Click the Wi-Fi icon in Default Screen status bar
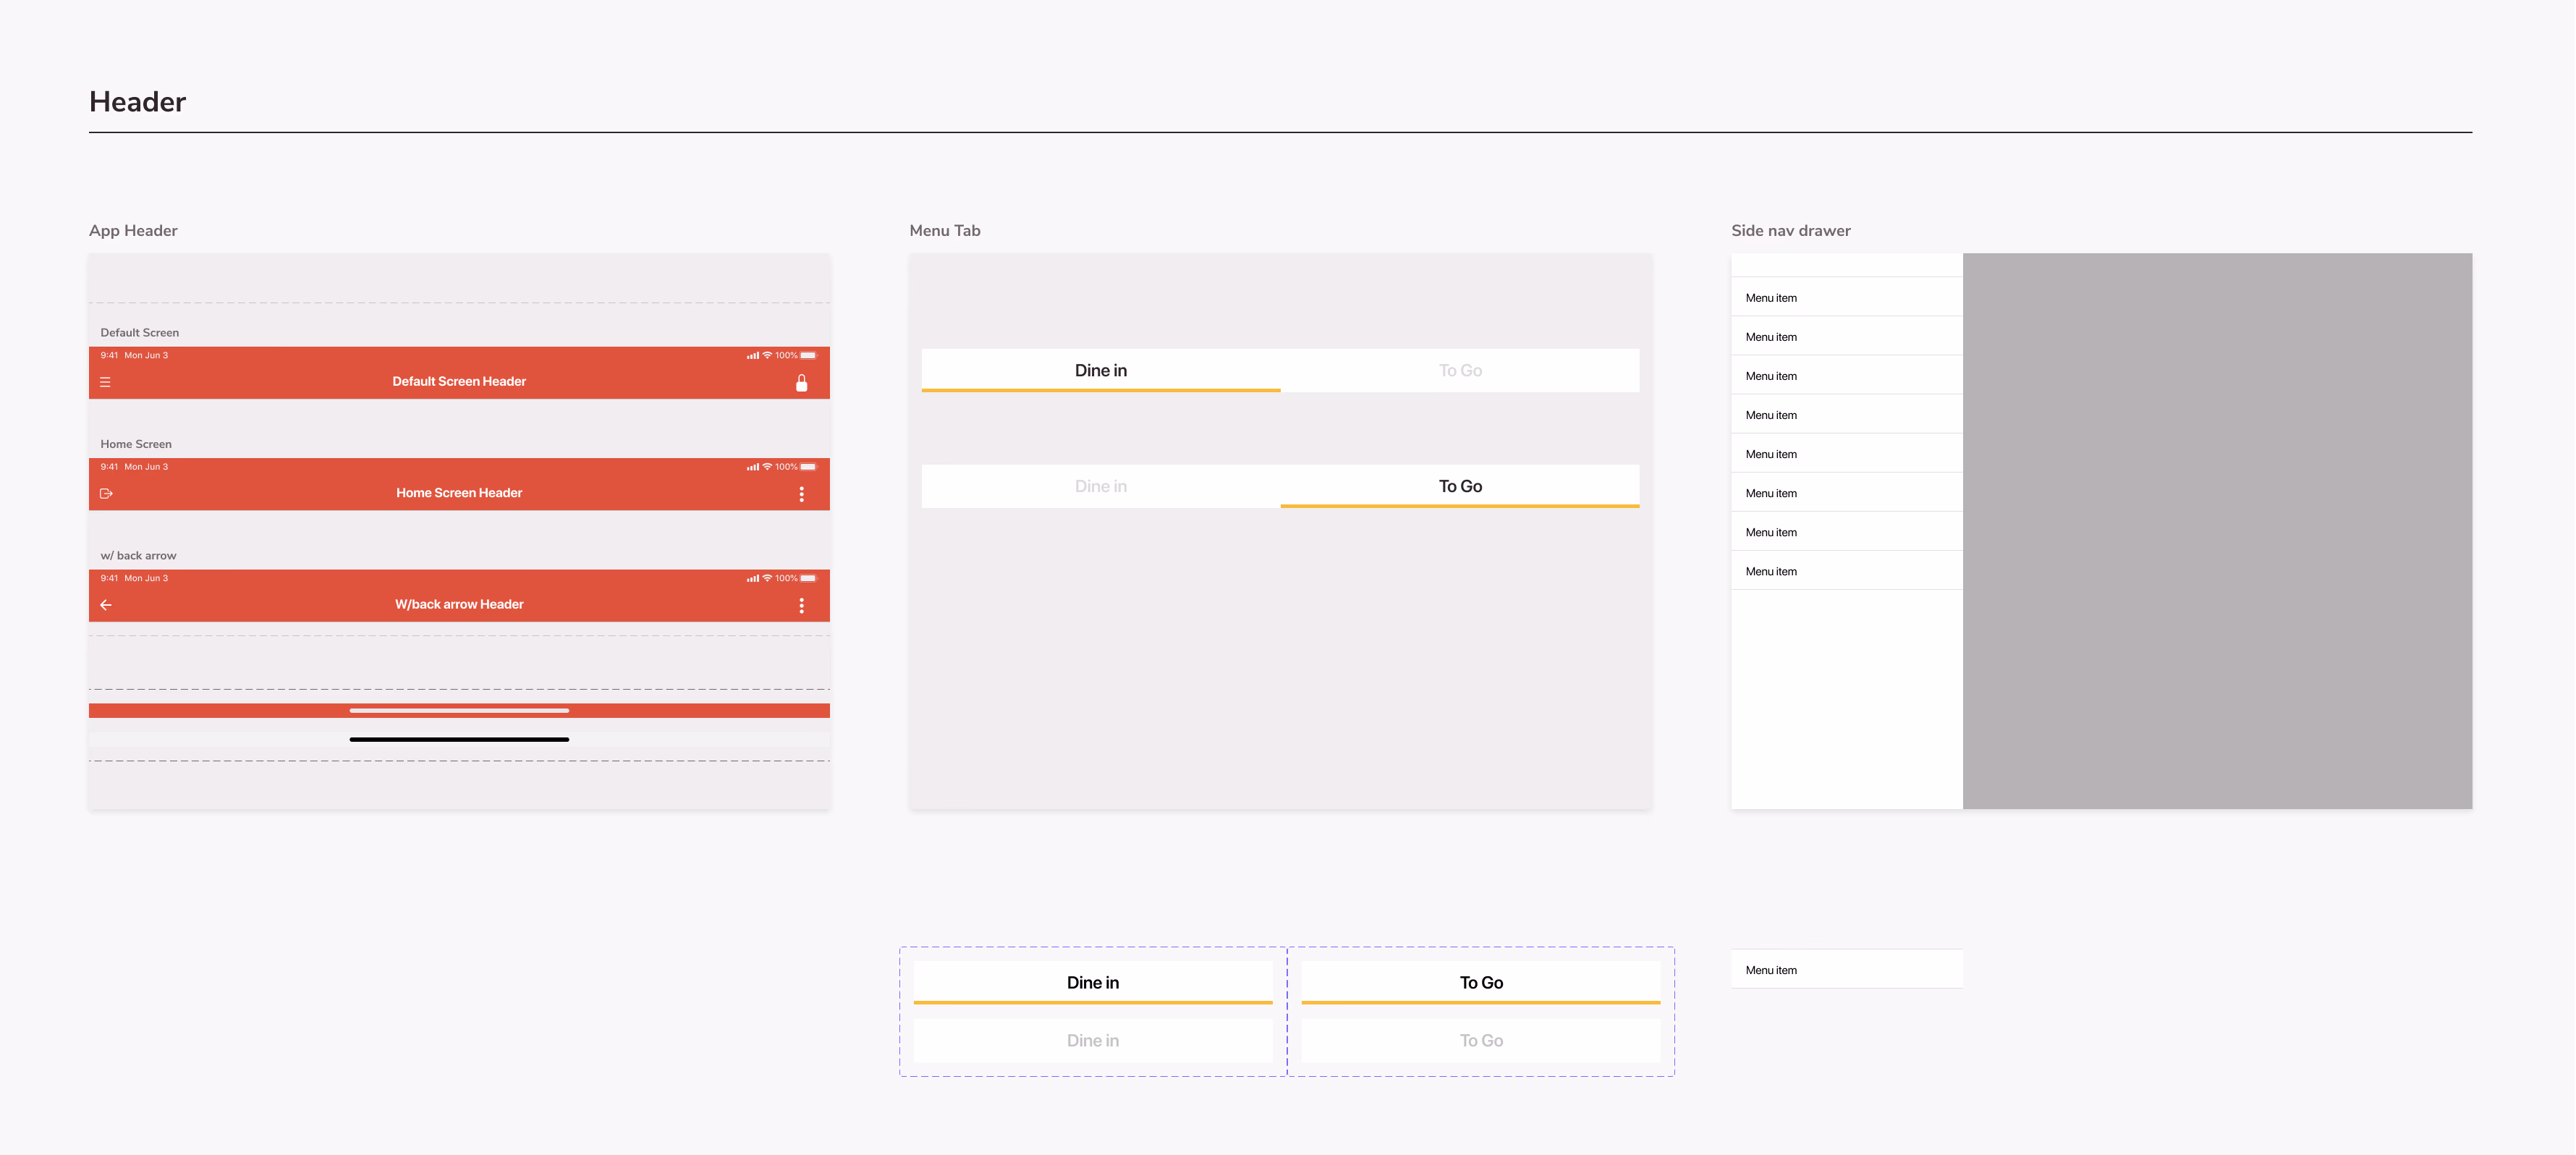The image size is (2576, 1155). tap(766, 355)
